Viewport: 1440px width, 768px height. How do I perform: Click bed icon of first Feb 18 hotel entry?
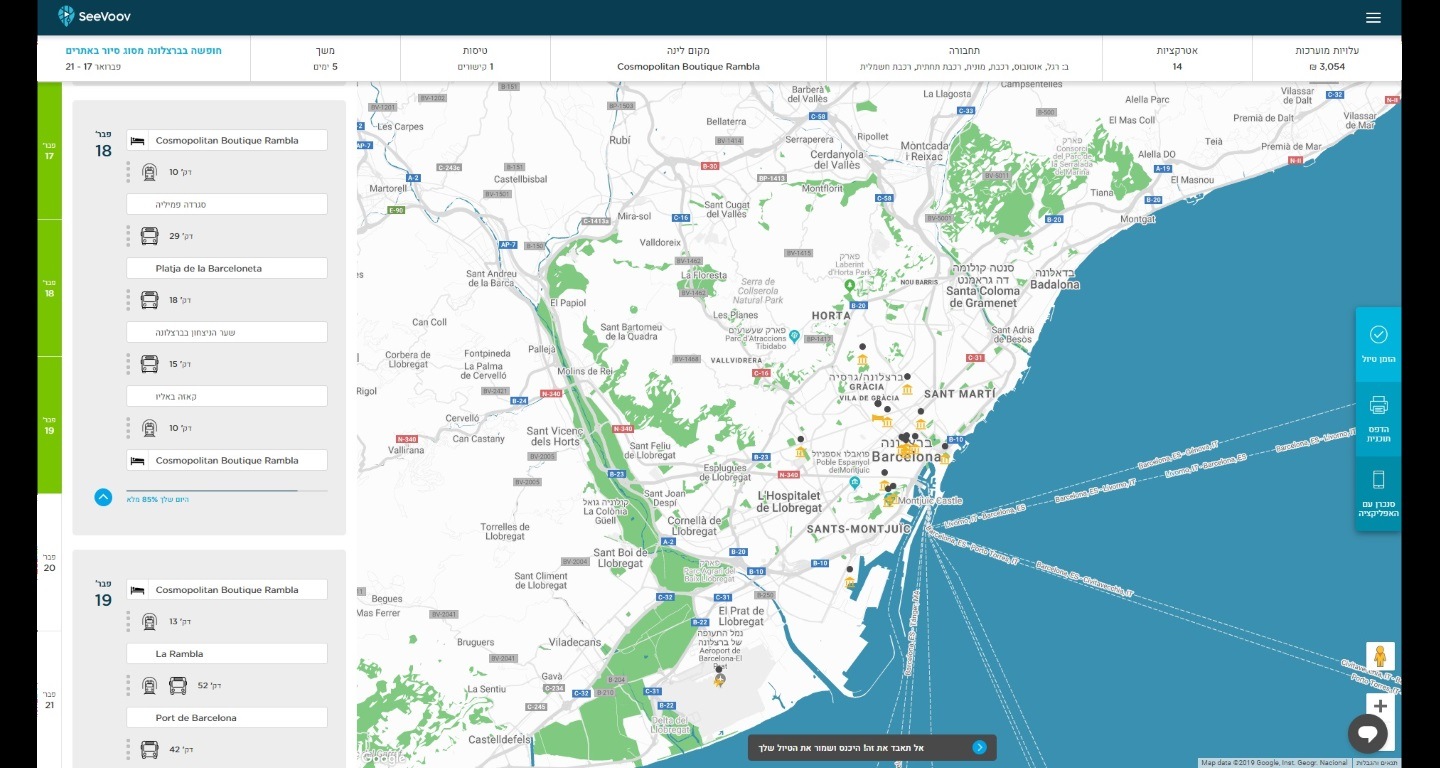[138, 141]
